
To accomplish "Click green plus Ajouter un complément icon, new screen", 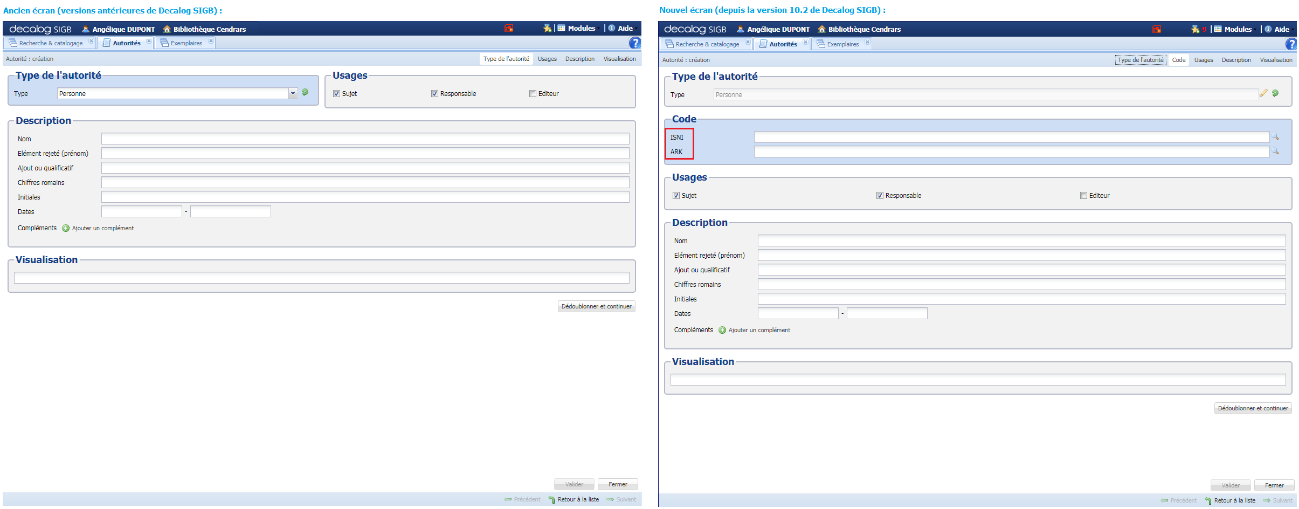I will 723,330.
